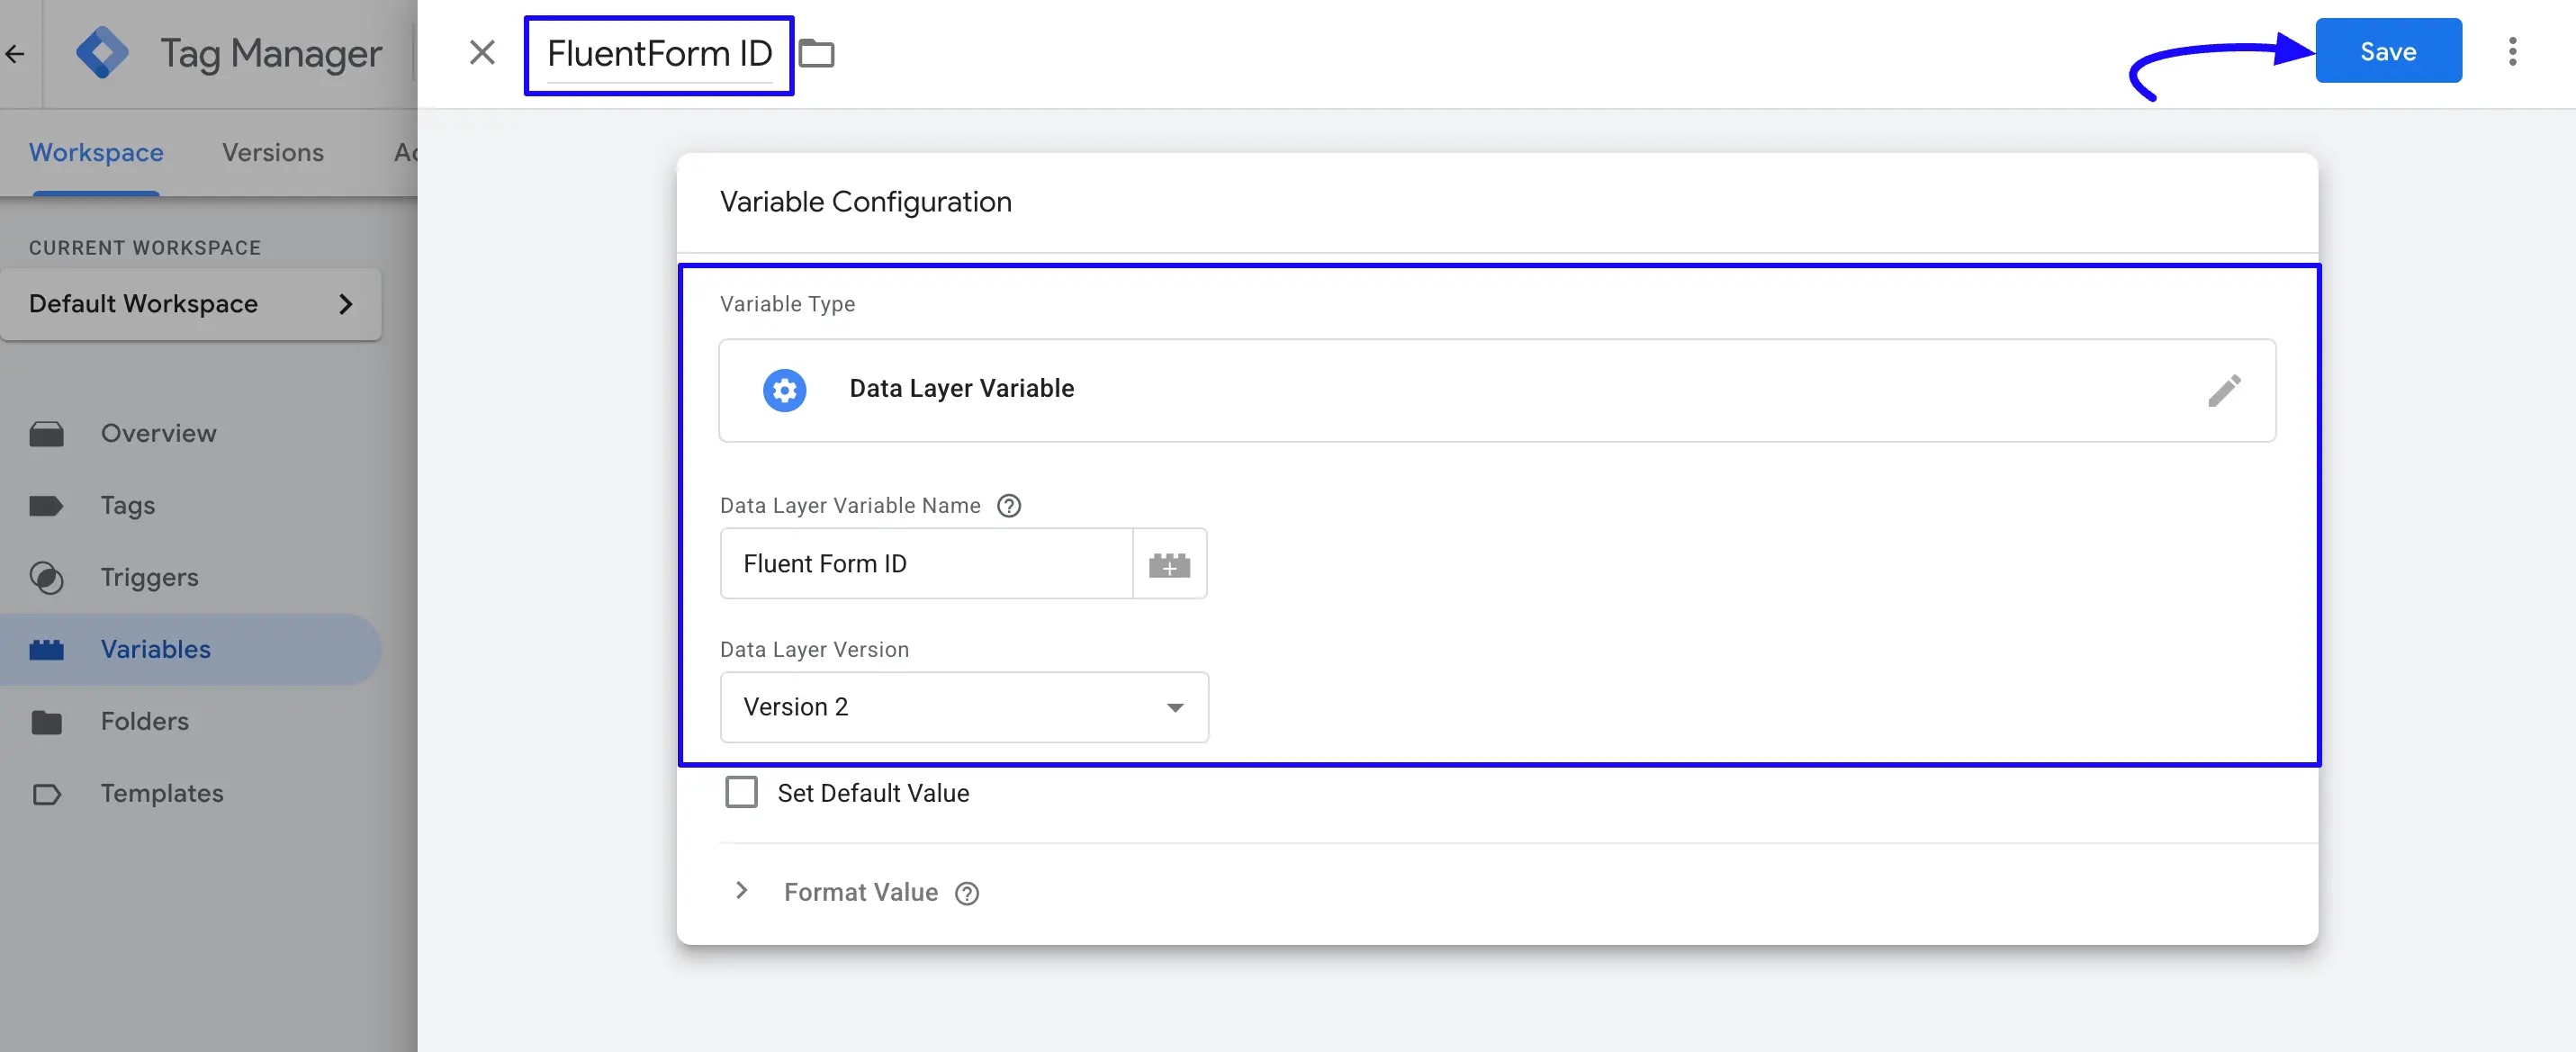2576x1052 pixels.
Task: Click the pencil icon to edit variable type
Action: pyautogui.click(x=2224, y=390)
